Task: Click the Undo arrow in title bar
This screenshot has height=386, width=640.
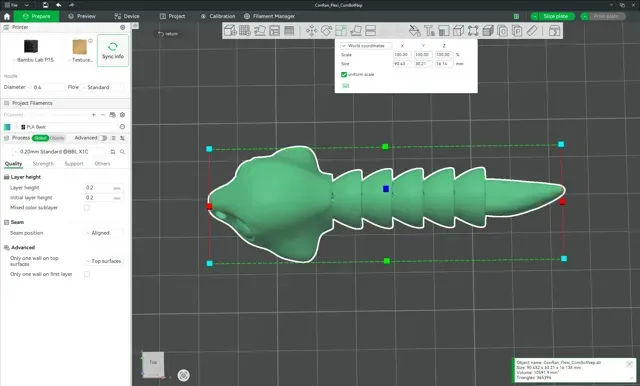Action: [58, 5]
